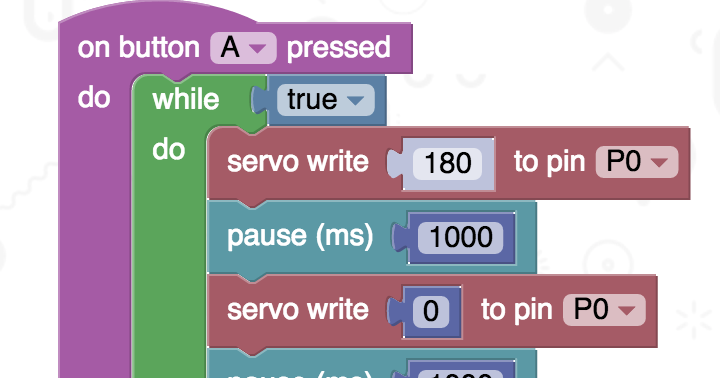This screenshot has width=720, height=378.
Task: Click the first servo write block label
Action: 298,162
